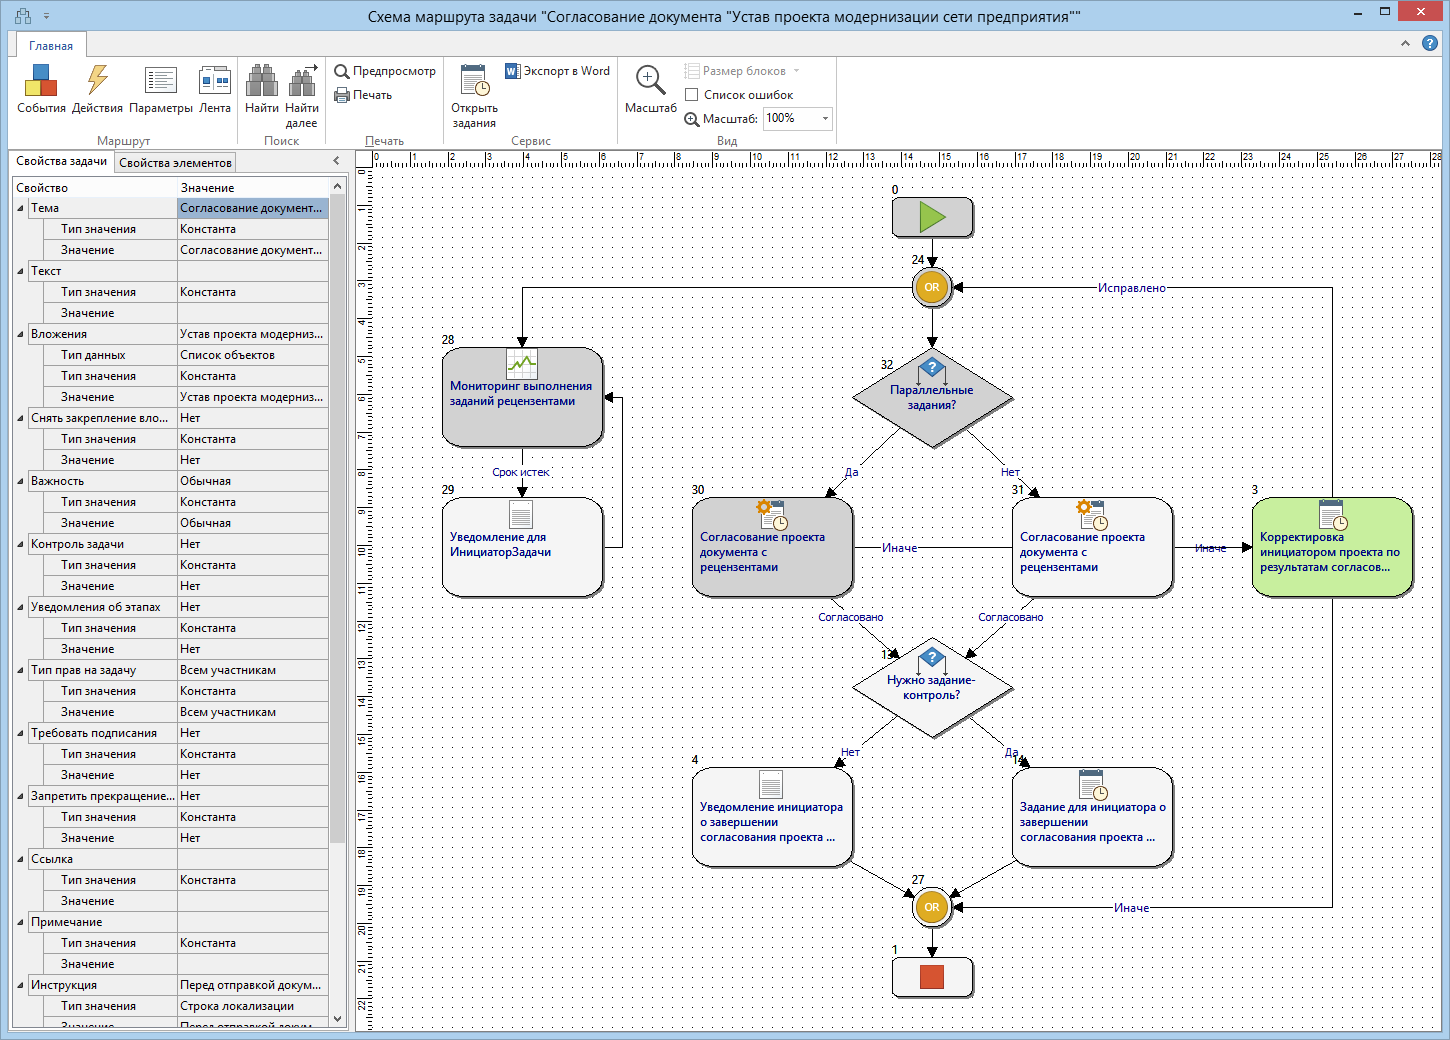This screenshot has width=1450, height=1040.
Task: Select the Уведомления об этапах row
Action: pyautogui.click(x=170, y=607)
